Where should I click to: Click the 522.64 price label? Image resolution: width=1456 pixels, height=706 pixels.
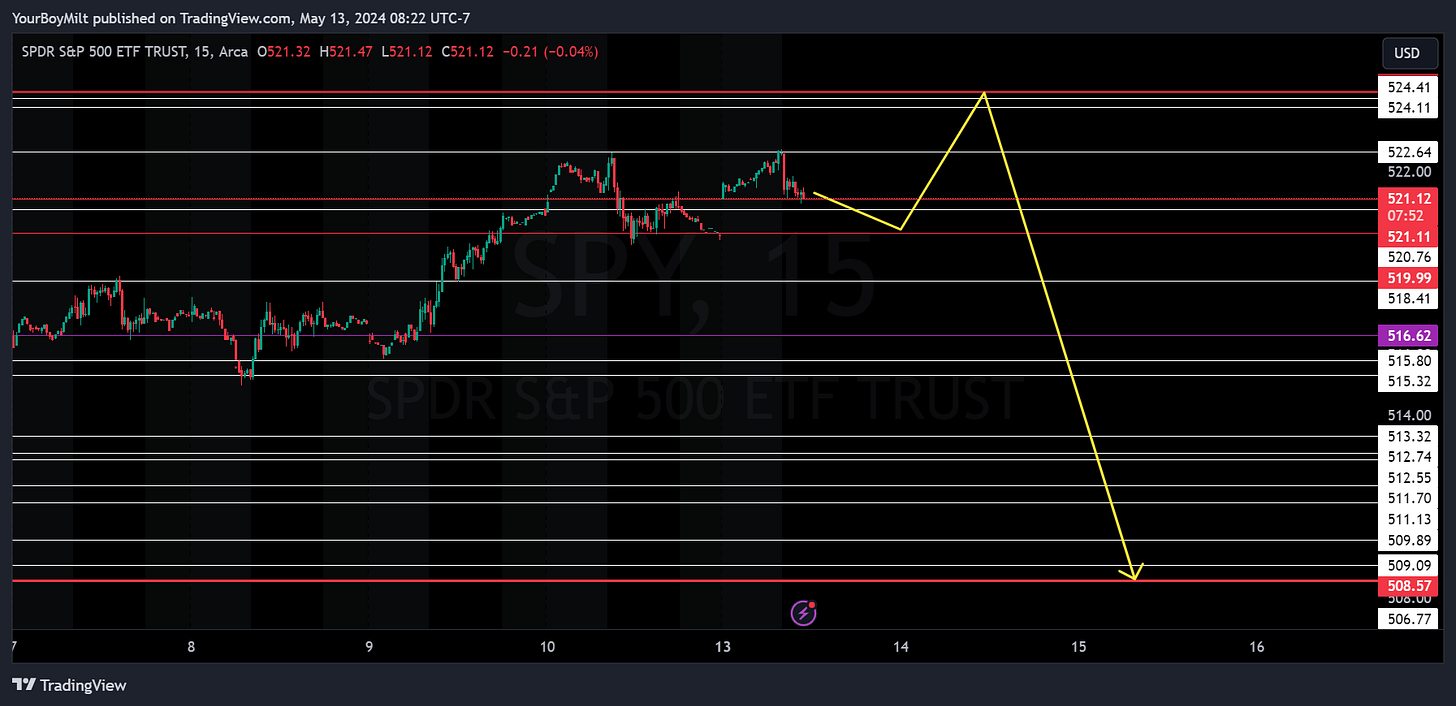tap(1408, 152)
